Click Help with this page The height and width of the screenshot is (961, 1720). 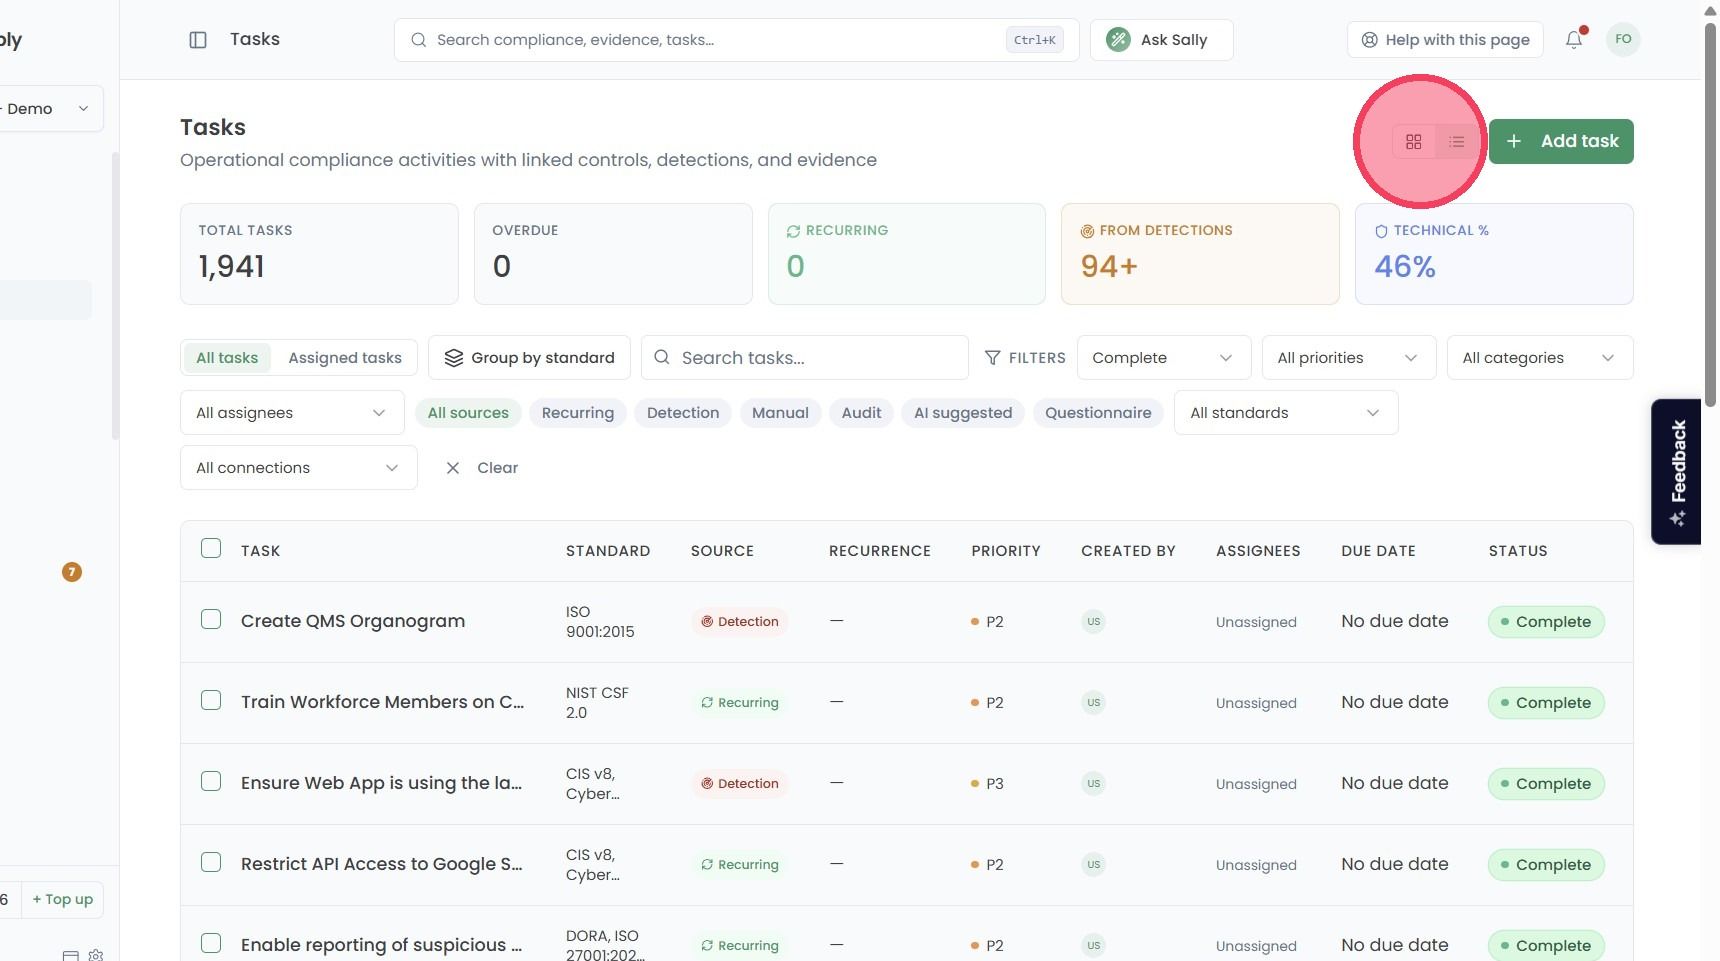(1445, 40)
